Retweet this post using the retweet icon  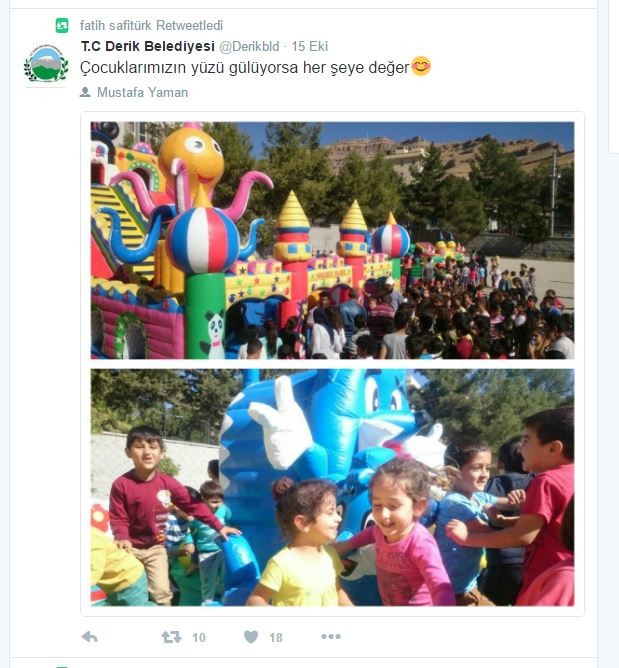[x=171, y=637]
